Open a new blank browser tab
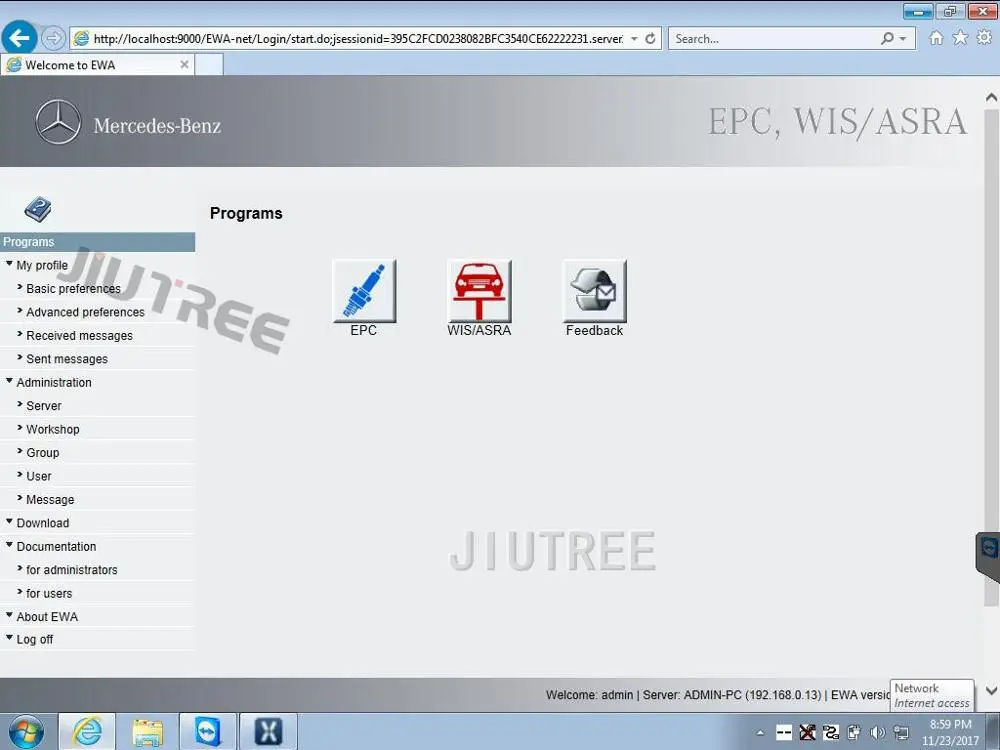Screen dimensions: 1000x750 209,65
